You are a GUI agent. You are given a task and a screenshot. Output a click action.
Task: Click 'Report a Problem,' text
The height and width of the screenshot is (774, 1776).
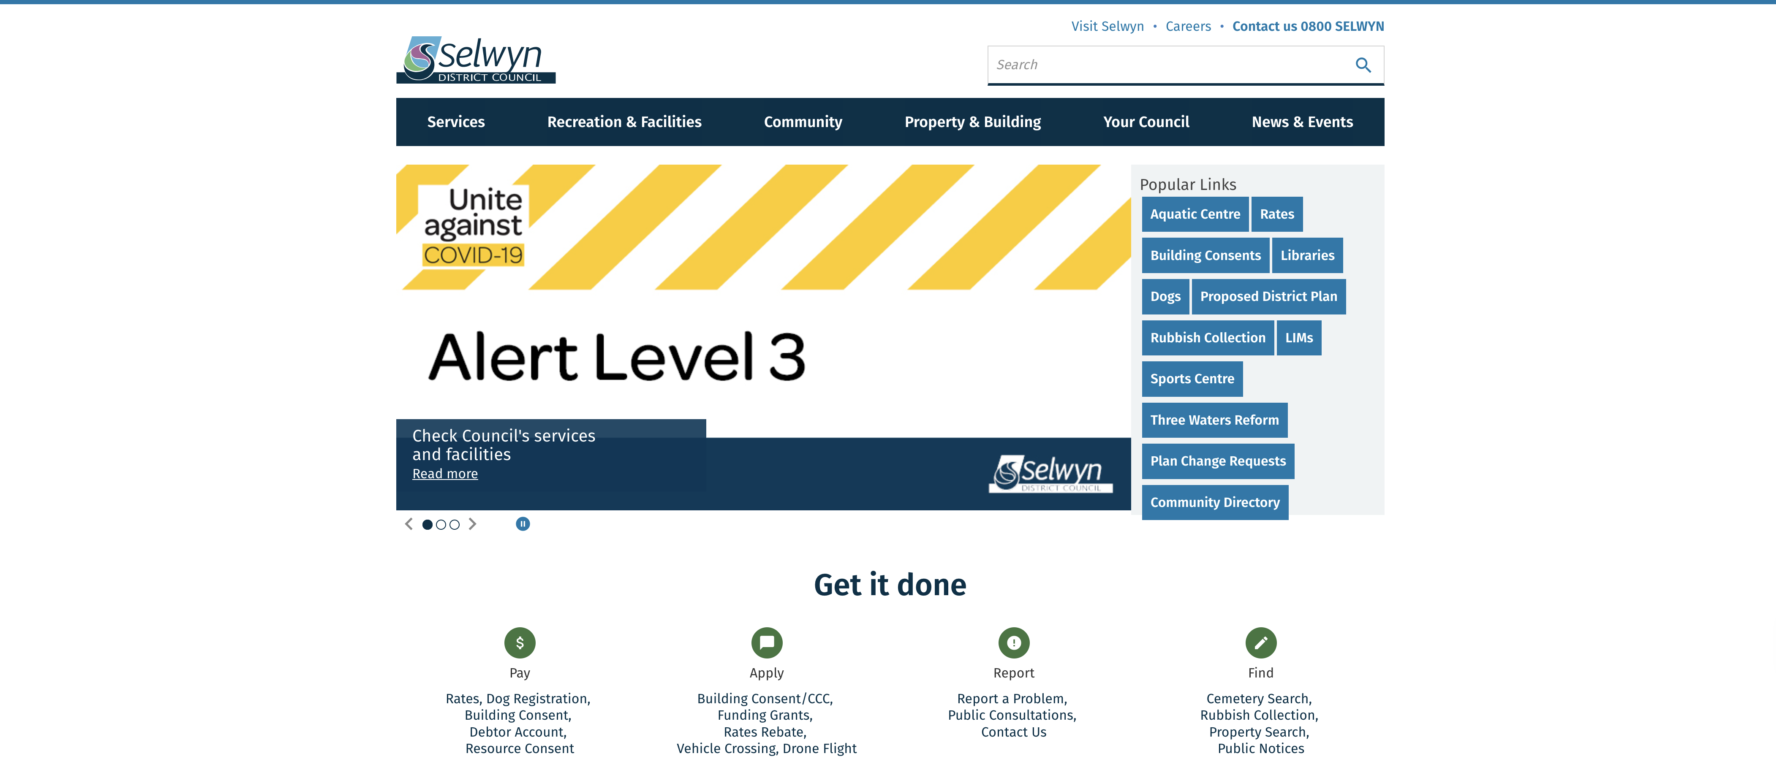[x=1012, y=699]
